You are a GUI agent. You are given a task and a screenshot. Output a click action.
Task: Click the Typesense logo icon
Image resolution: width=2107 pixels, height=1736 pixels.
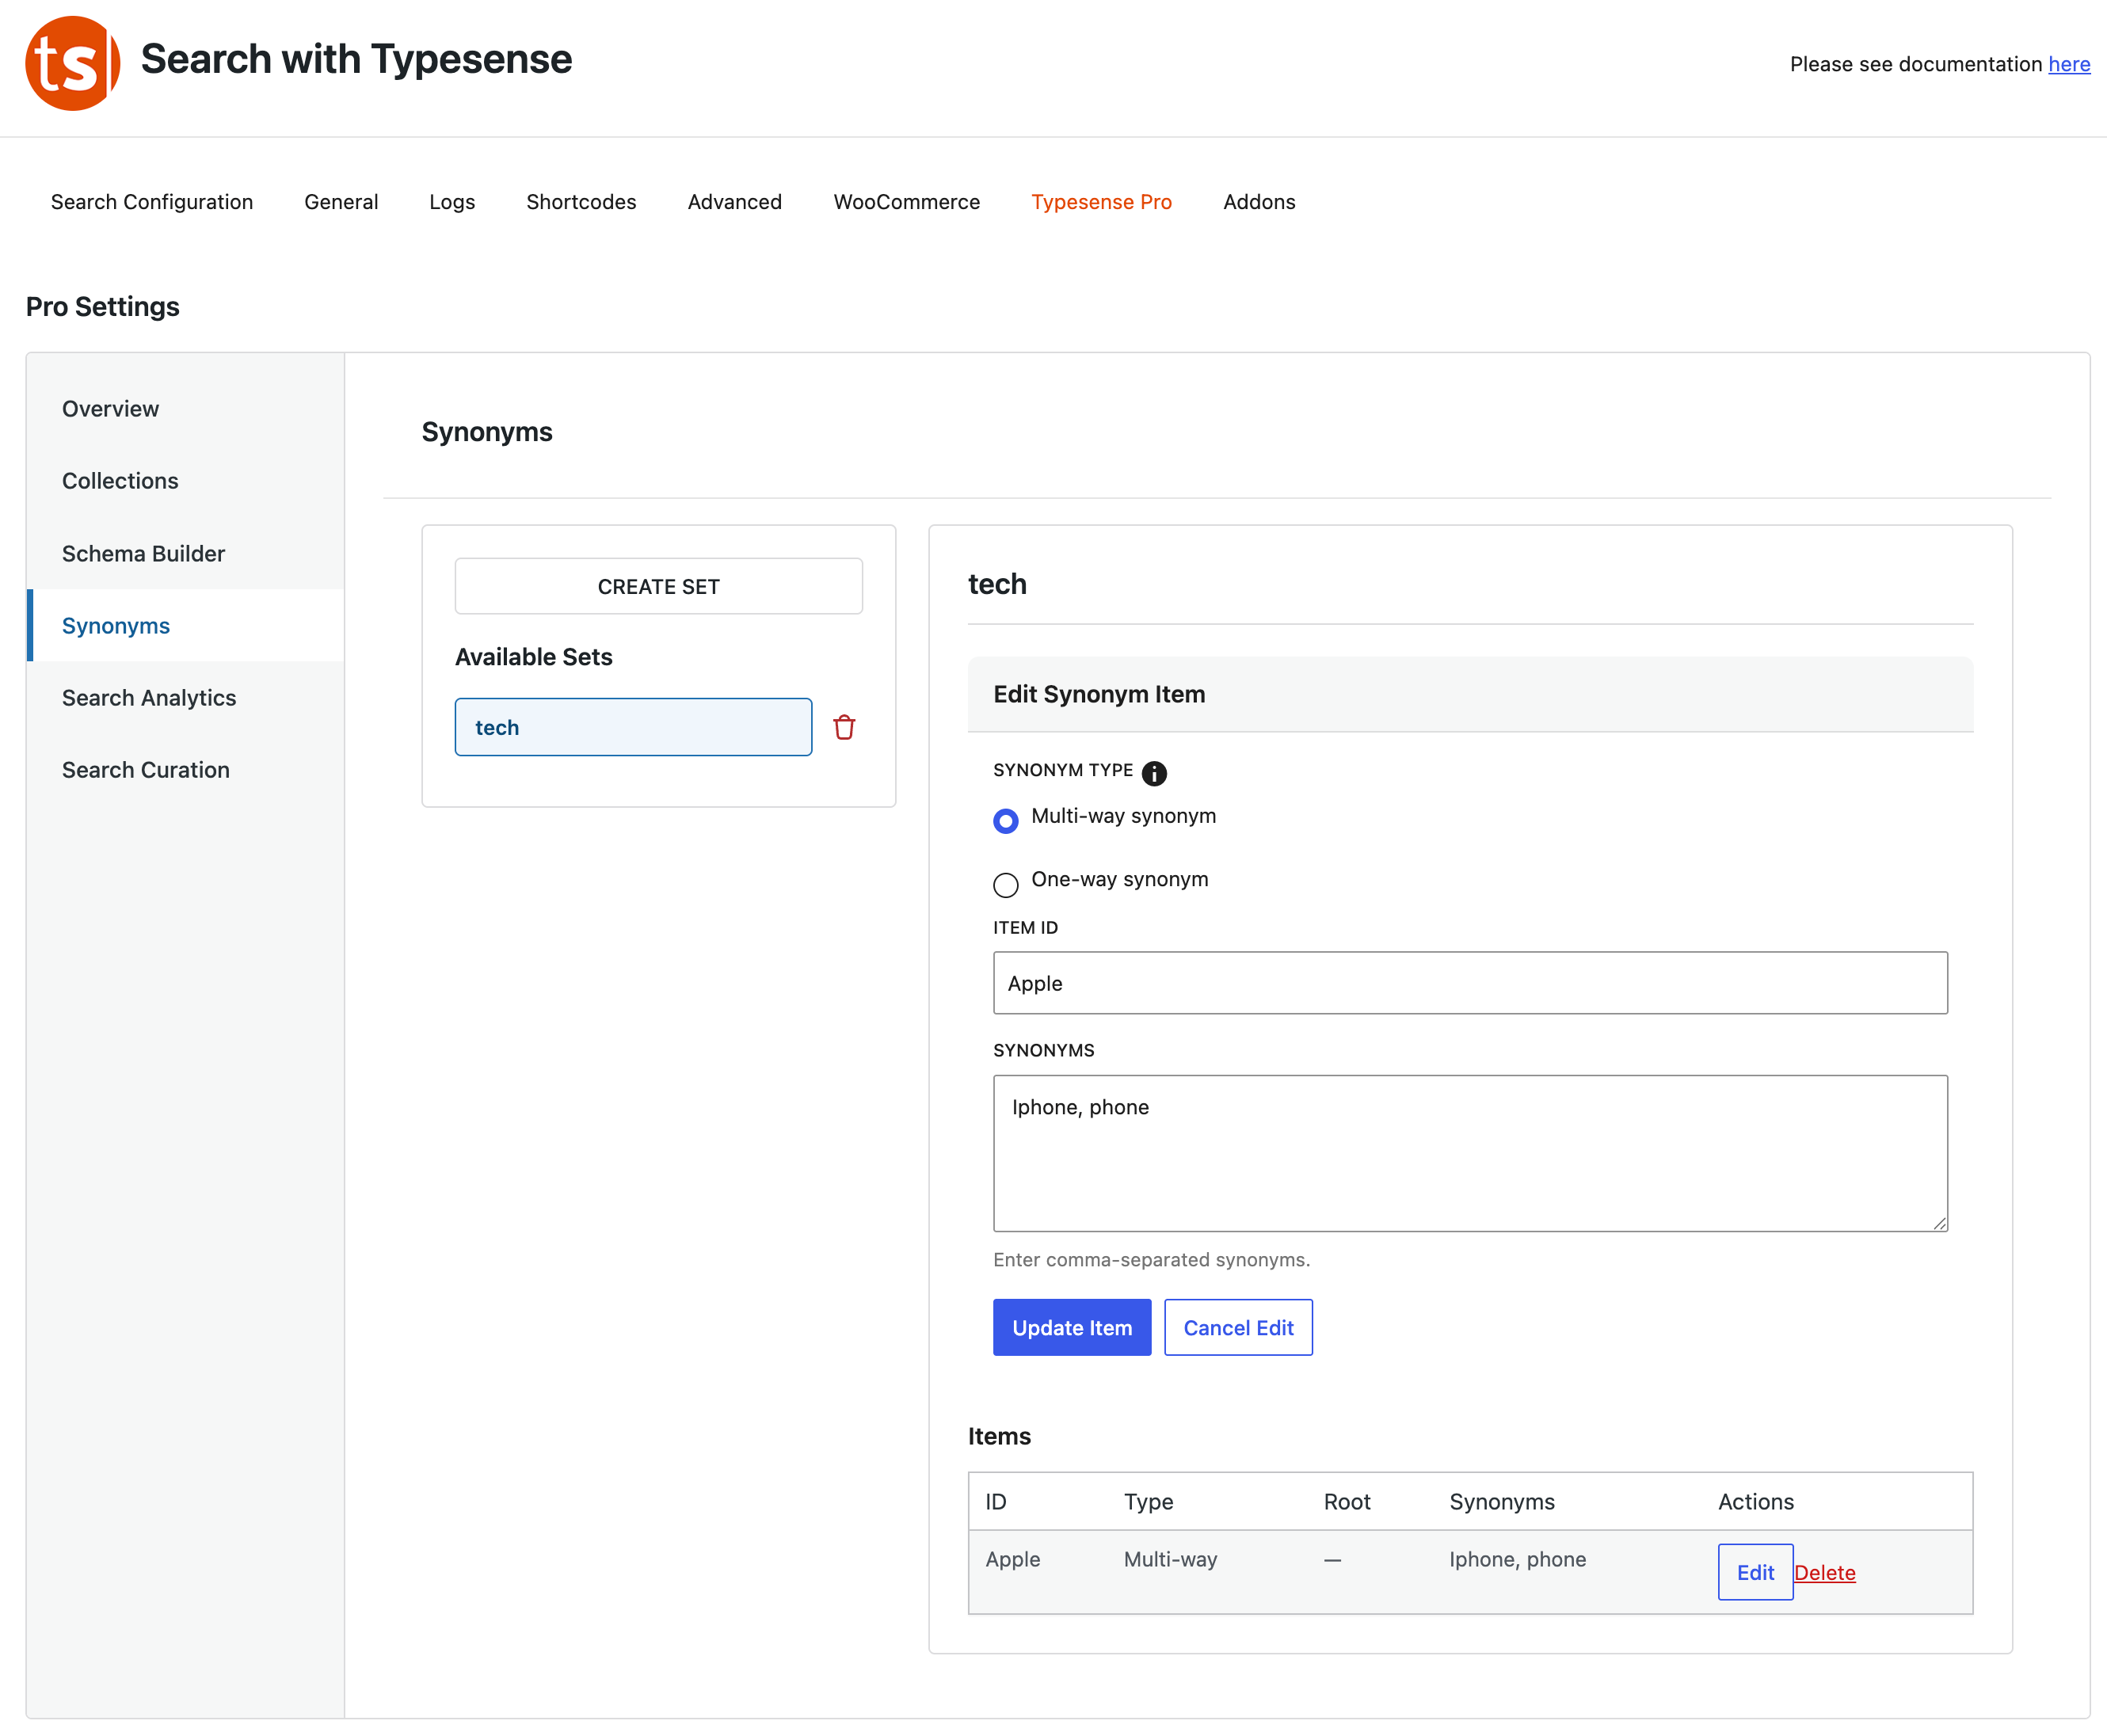click(73, 63)
